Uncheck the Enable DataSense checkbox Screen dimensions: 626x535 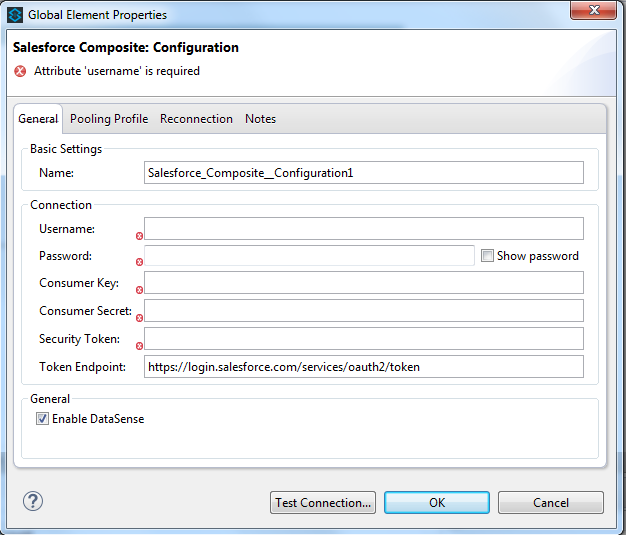pos(42,419)
